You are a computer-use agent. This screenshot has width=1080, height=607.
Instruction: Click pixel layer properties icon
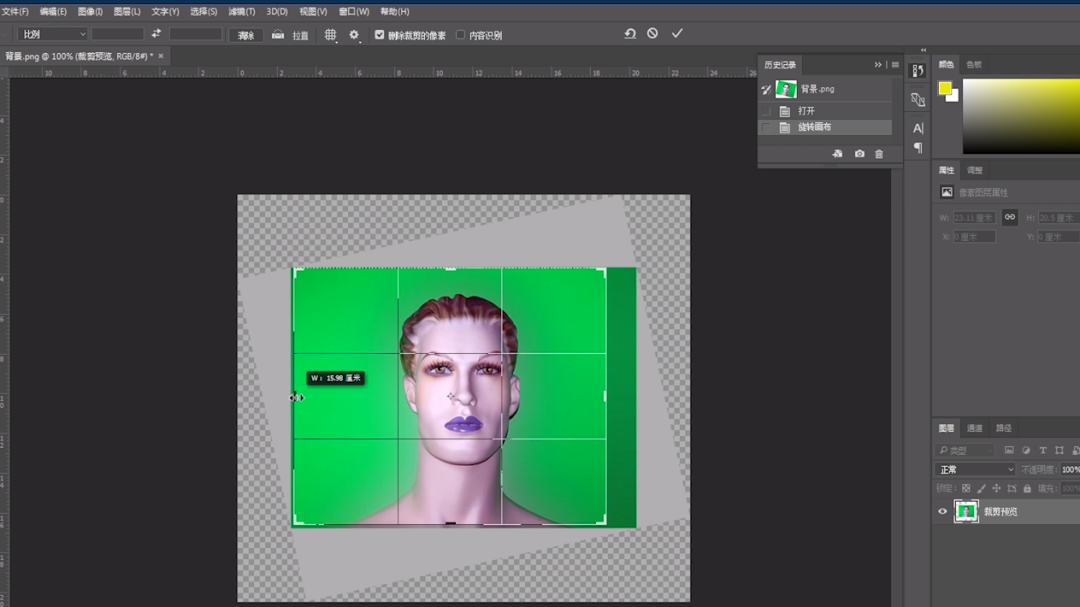947,192
